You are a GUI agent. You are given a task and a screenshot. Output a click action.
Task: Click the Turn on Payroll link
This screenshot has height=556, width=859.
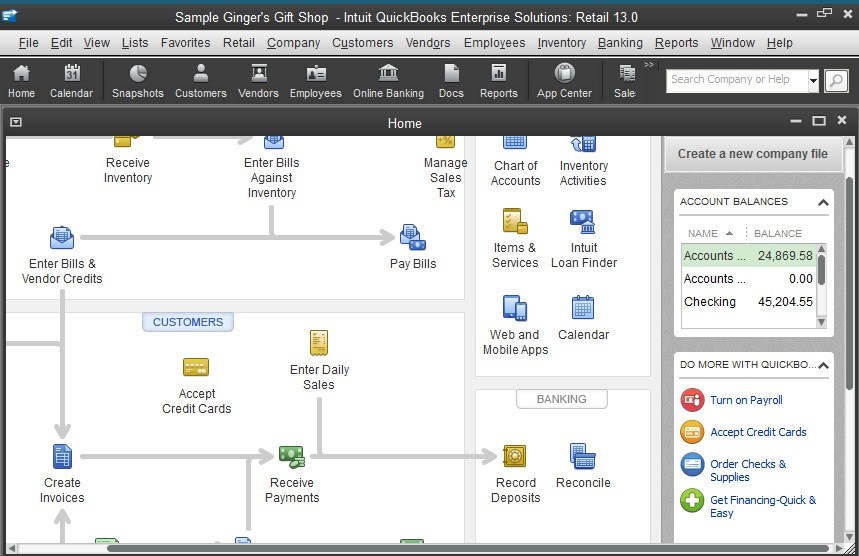click(x=746, y=400)
